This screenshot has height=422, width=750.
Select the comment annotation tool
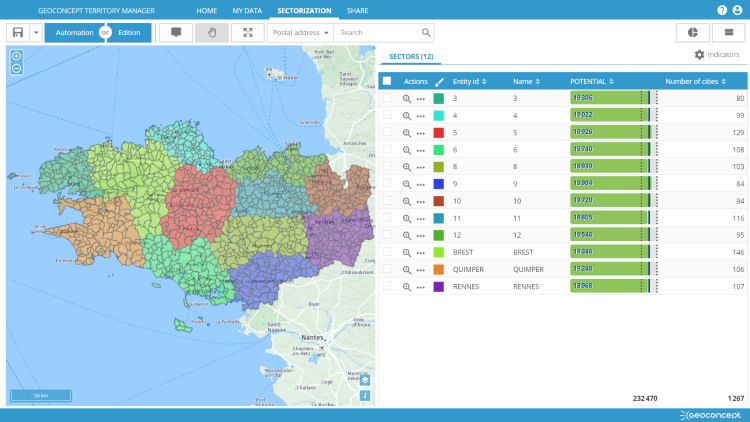tap(176, 32)
